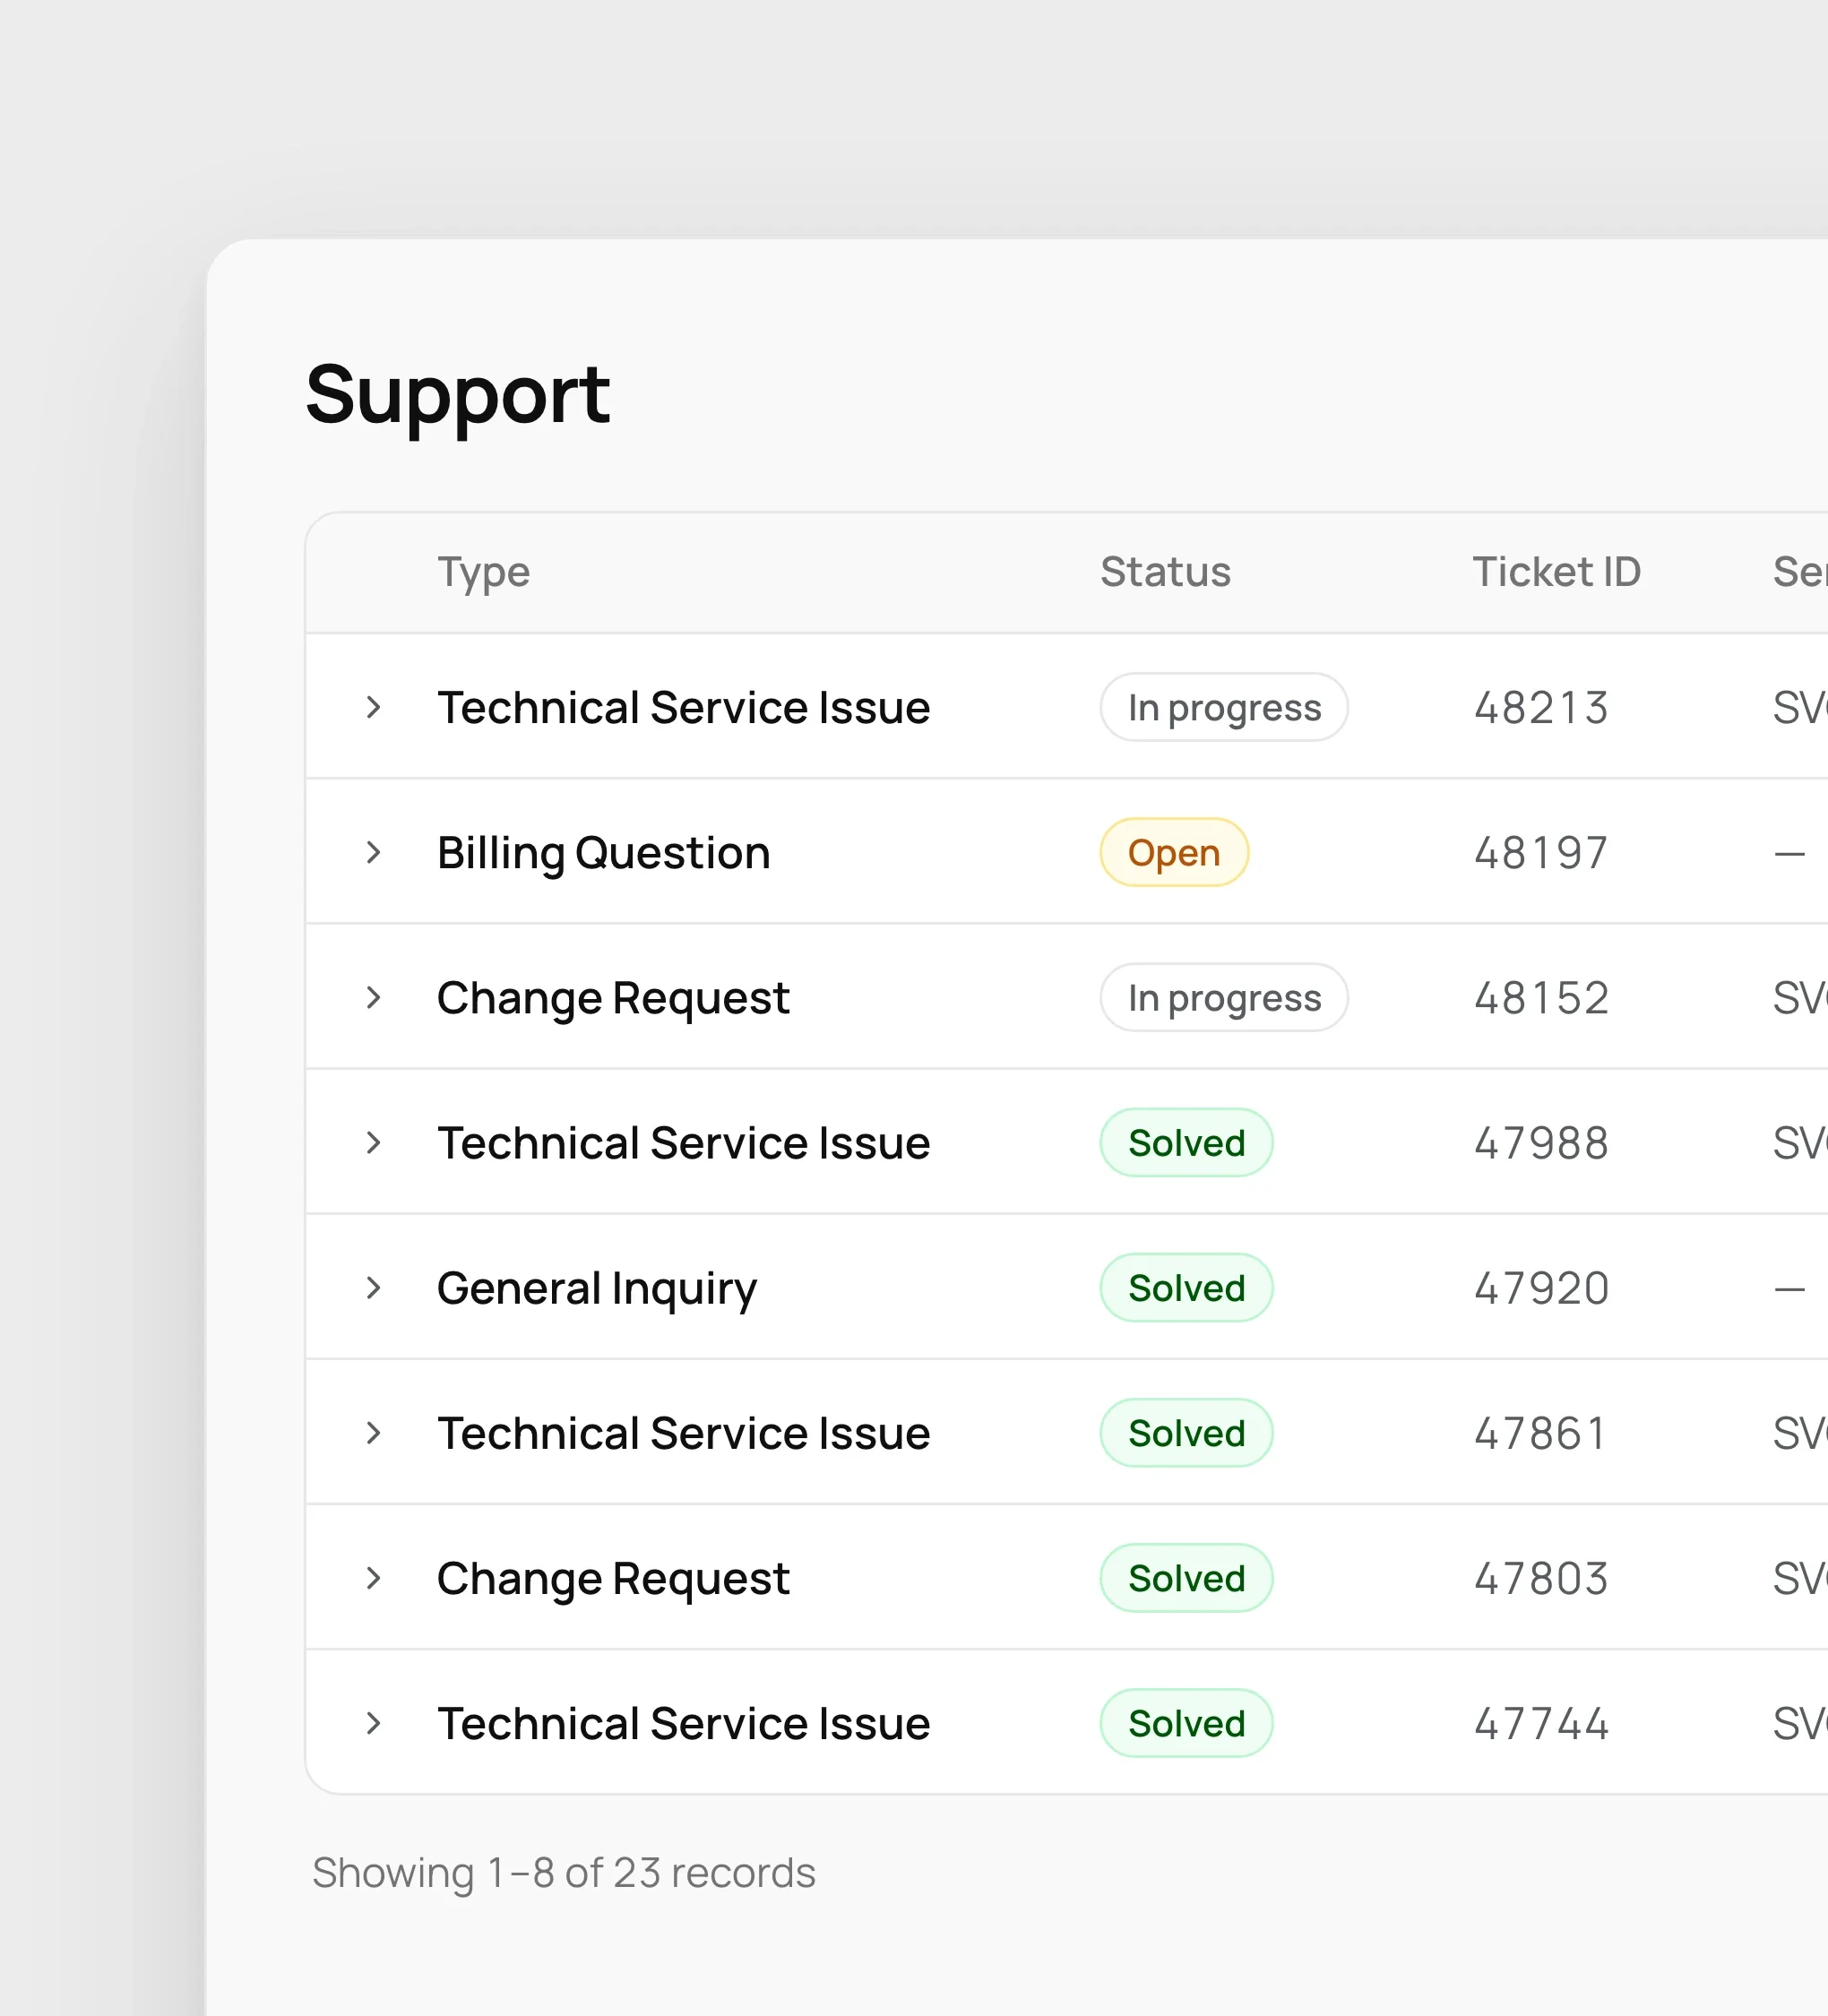Open Technical Service Issue for ticket 47861
This screenshot has height=2016, width=1828.
pyautogui.click(x=684, y=1433)
